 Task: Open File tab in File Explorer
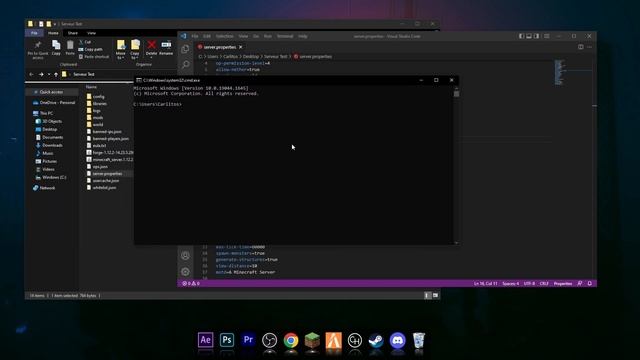click(34, 33)
